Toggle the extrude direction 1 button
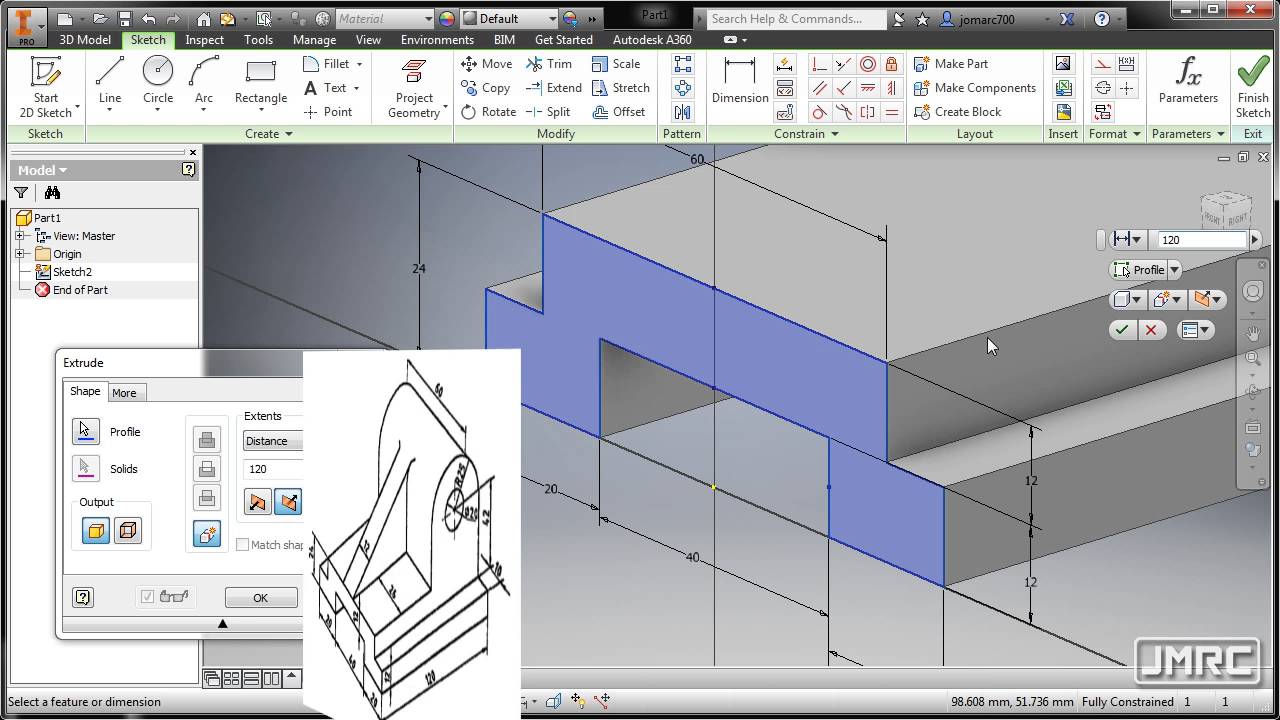1280x720 pixels. pos(257,502)
